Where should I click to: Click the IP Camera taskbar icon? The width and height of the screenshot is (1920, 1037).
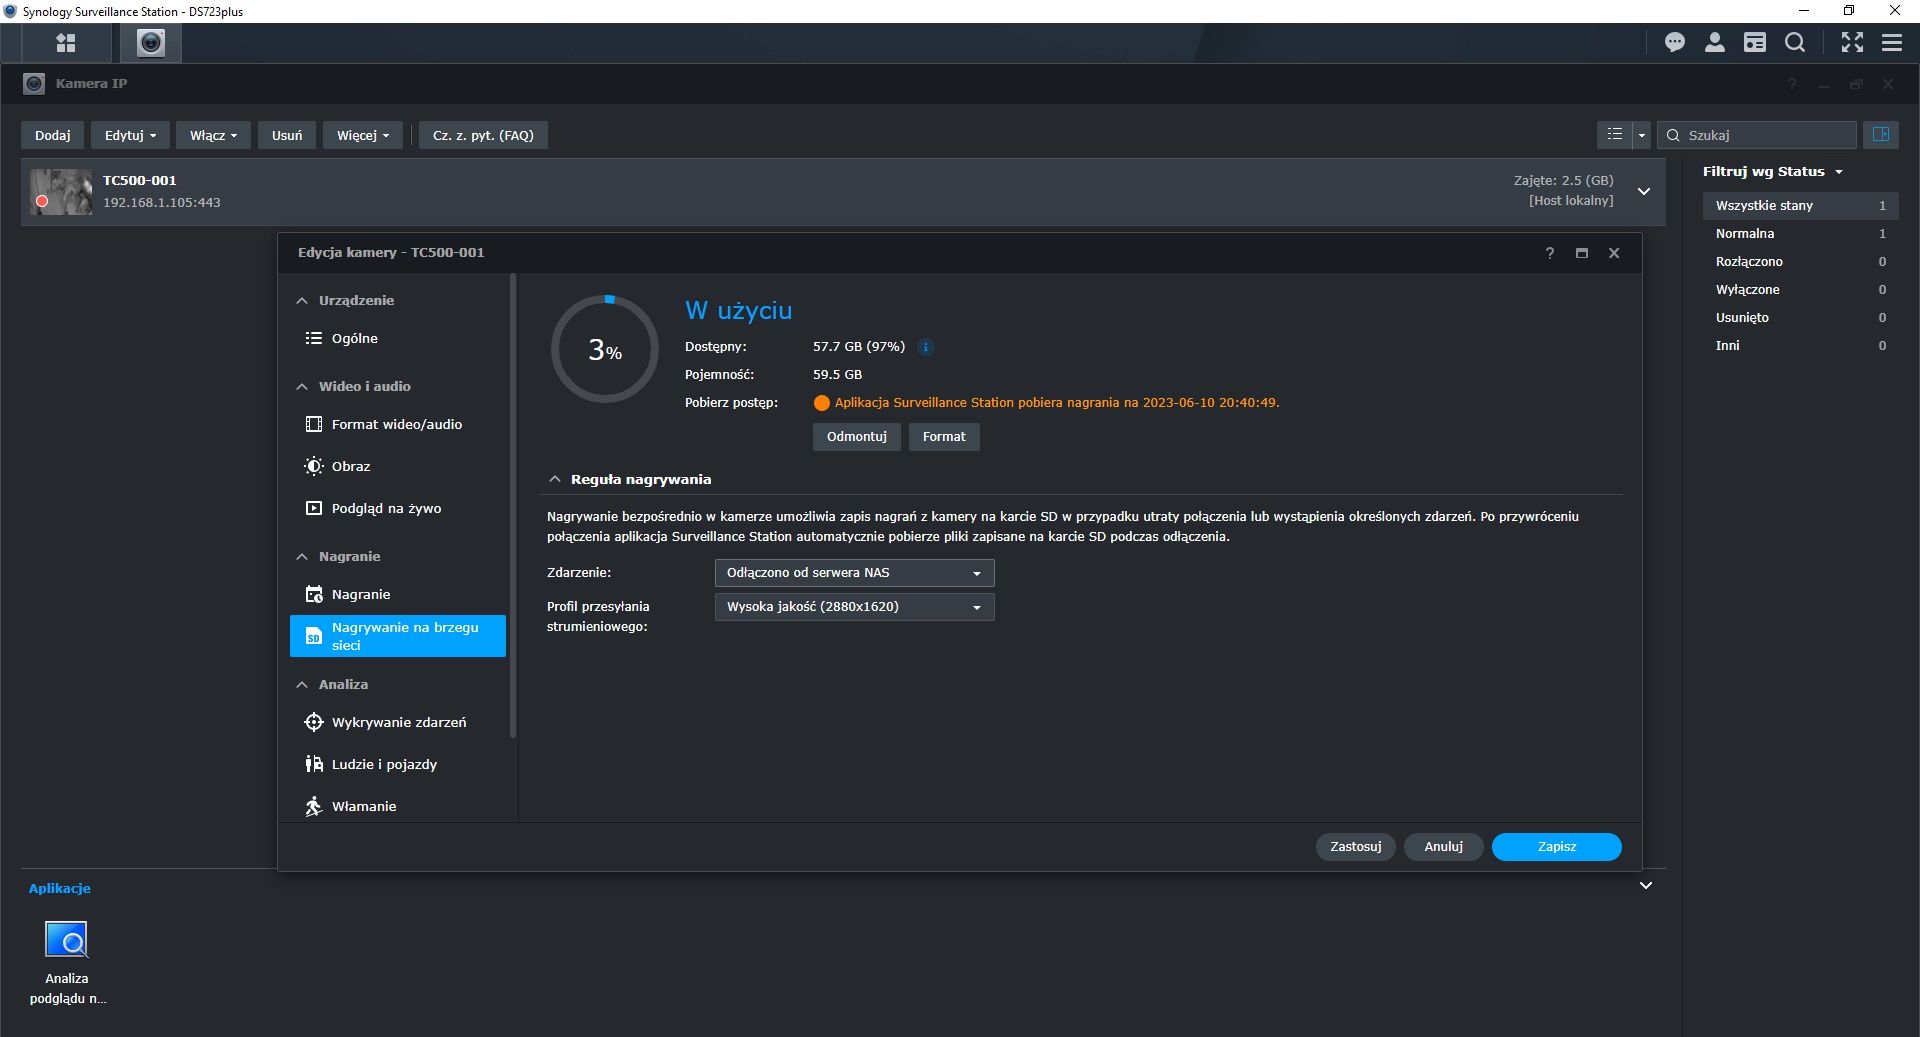(151, 42)
